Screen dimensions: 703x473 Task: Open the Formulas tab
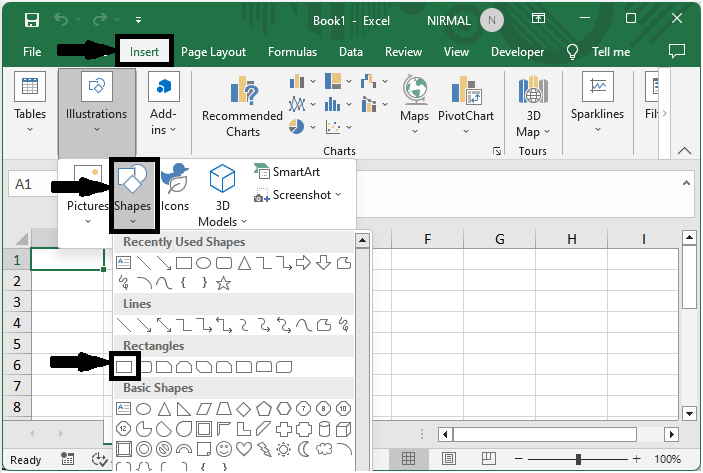pos(292,52)
